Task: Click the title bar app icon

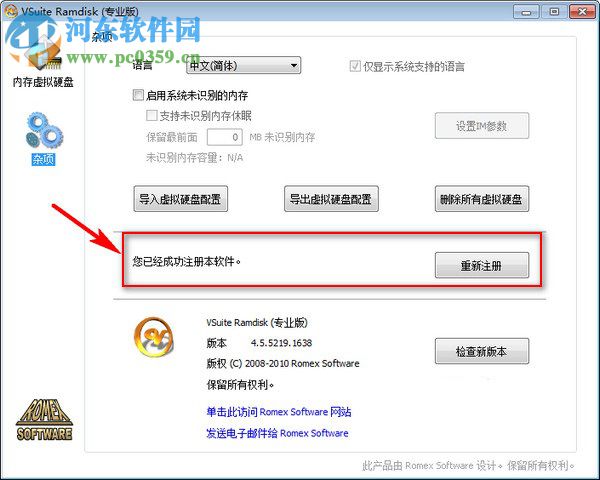Action: (x=11, y=11)
